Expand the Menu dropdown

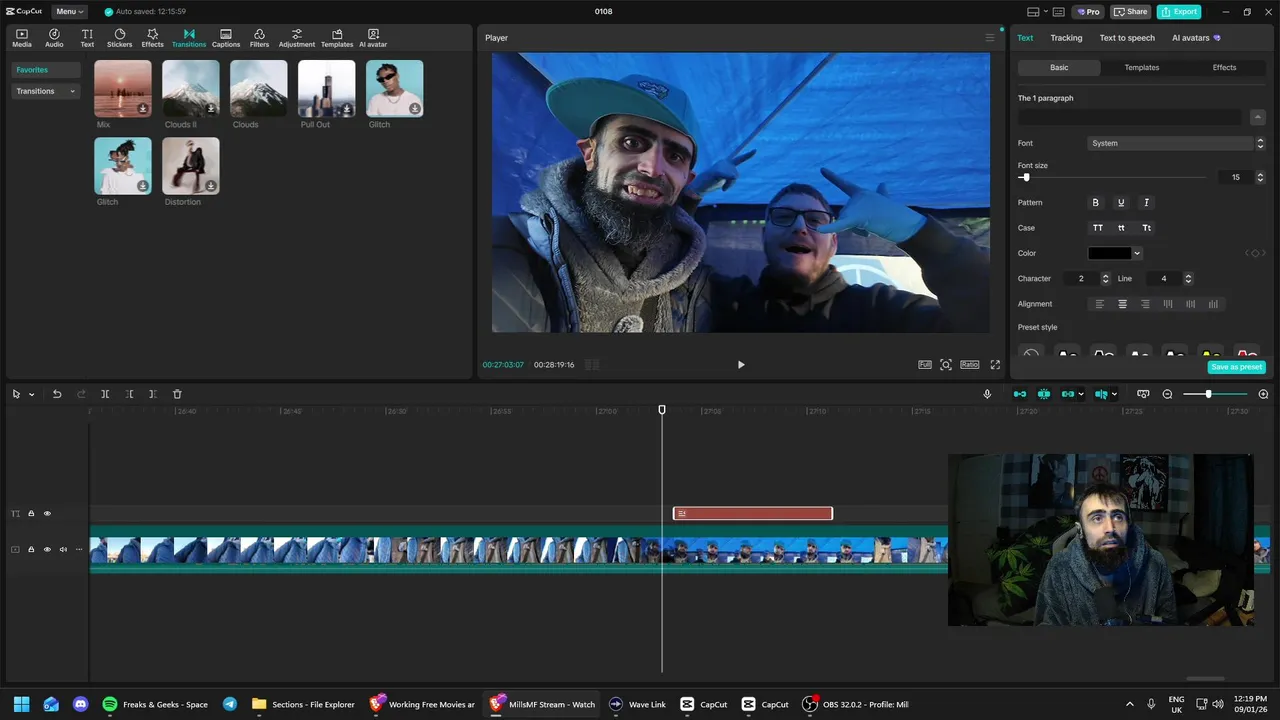pyautogui.click(x=69, y=12)
